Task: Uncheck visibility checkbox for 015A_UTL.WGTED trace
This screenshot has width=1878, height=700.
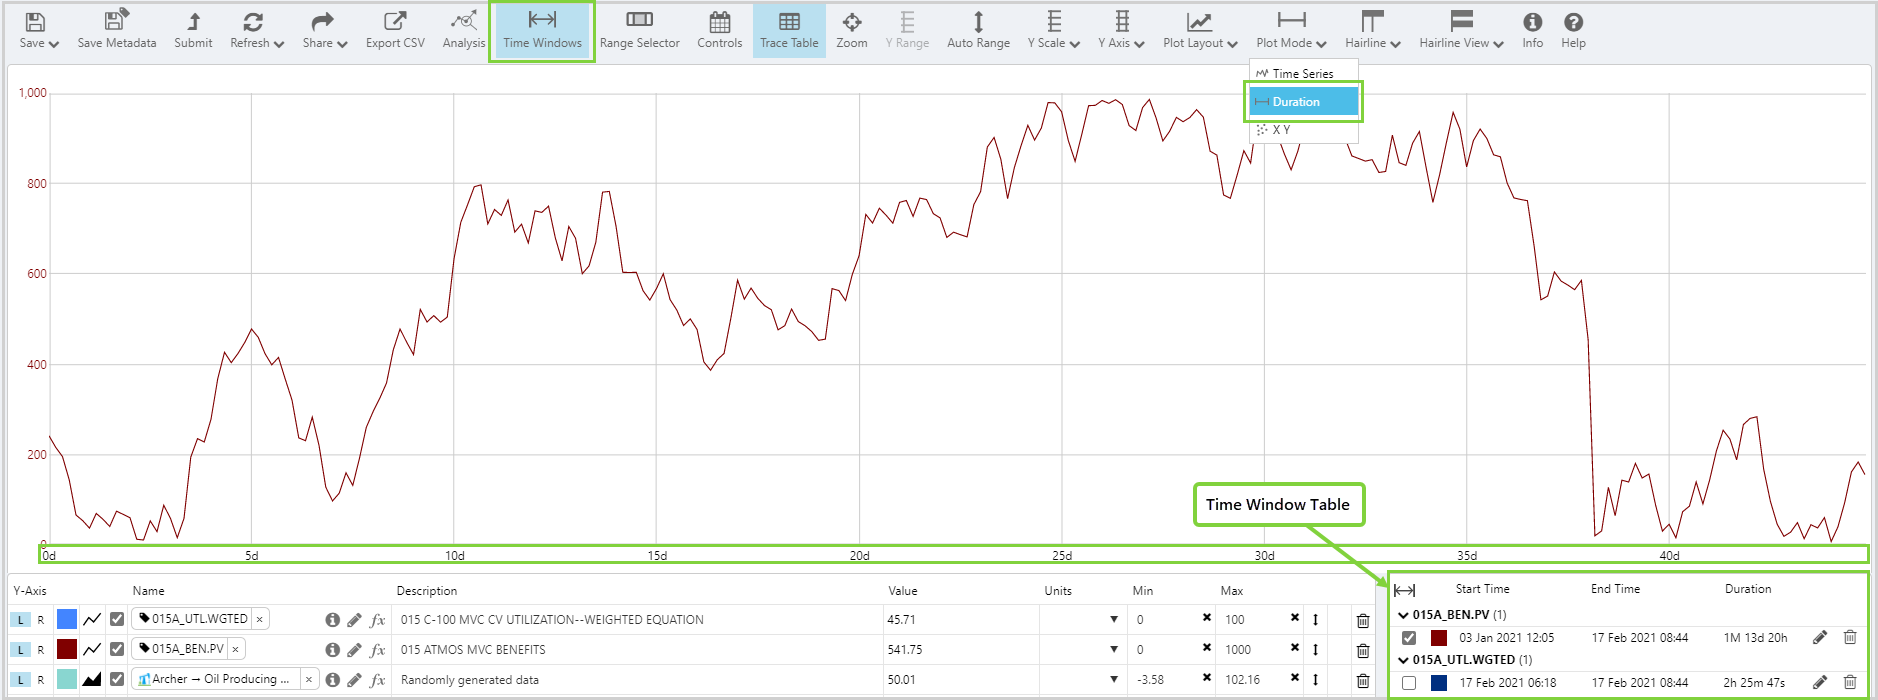Action: 117,619
